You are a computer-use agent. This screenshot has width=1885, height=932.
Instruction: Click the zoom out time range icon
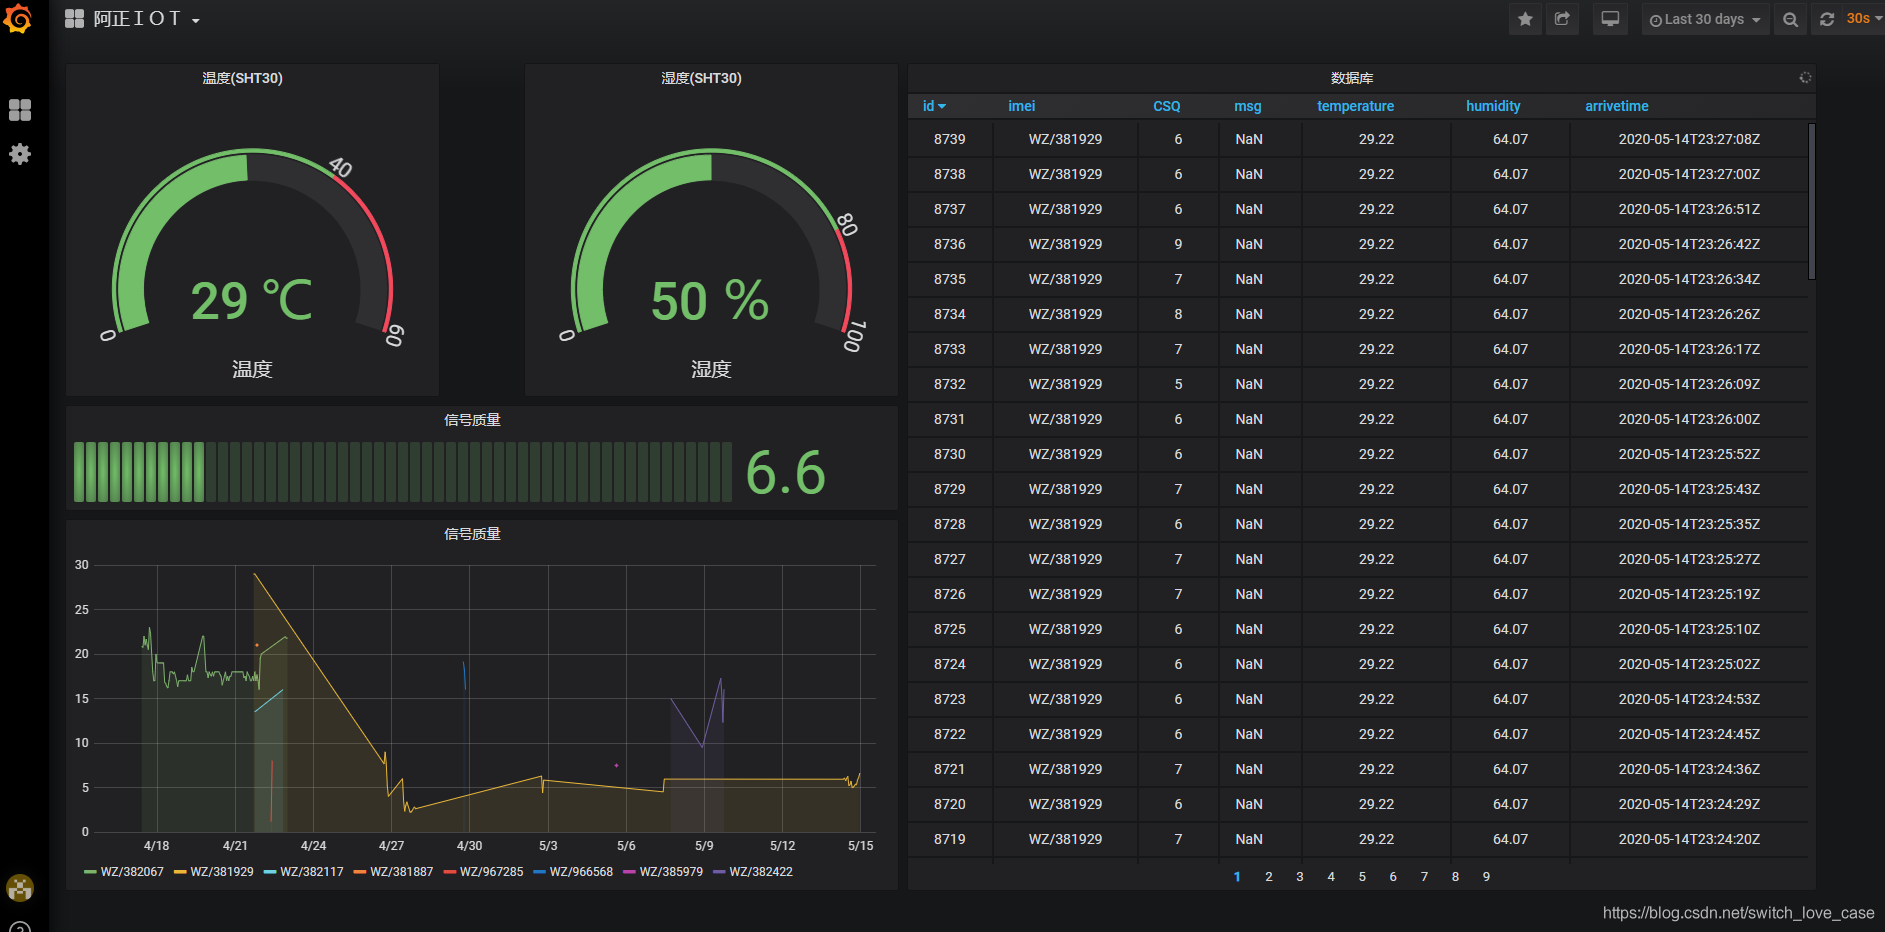point(1790,19)
